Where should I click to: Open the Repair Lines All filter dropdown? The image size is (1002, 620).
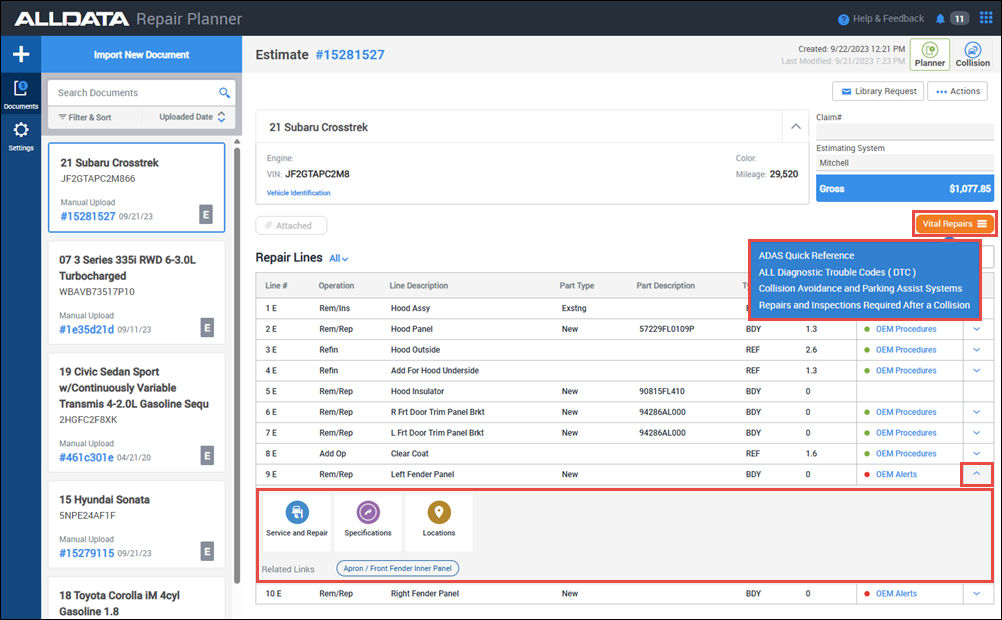338,258
